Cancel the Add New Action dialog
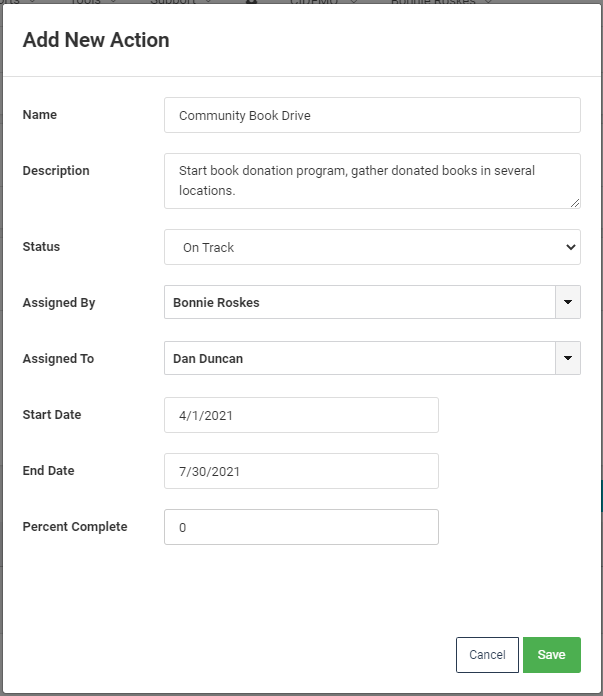 pos(487,655)
